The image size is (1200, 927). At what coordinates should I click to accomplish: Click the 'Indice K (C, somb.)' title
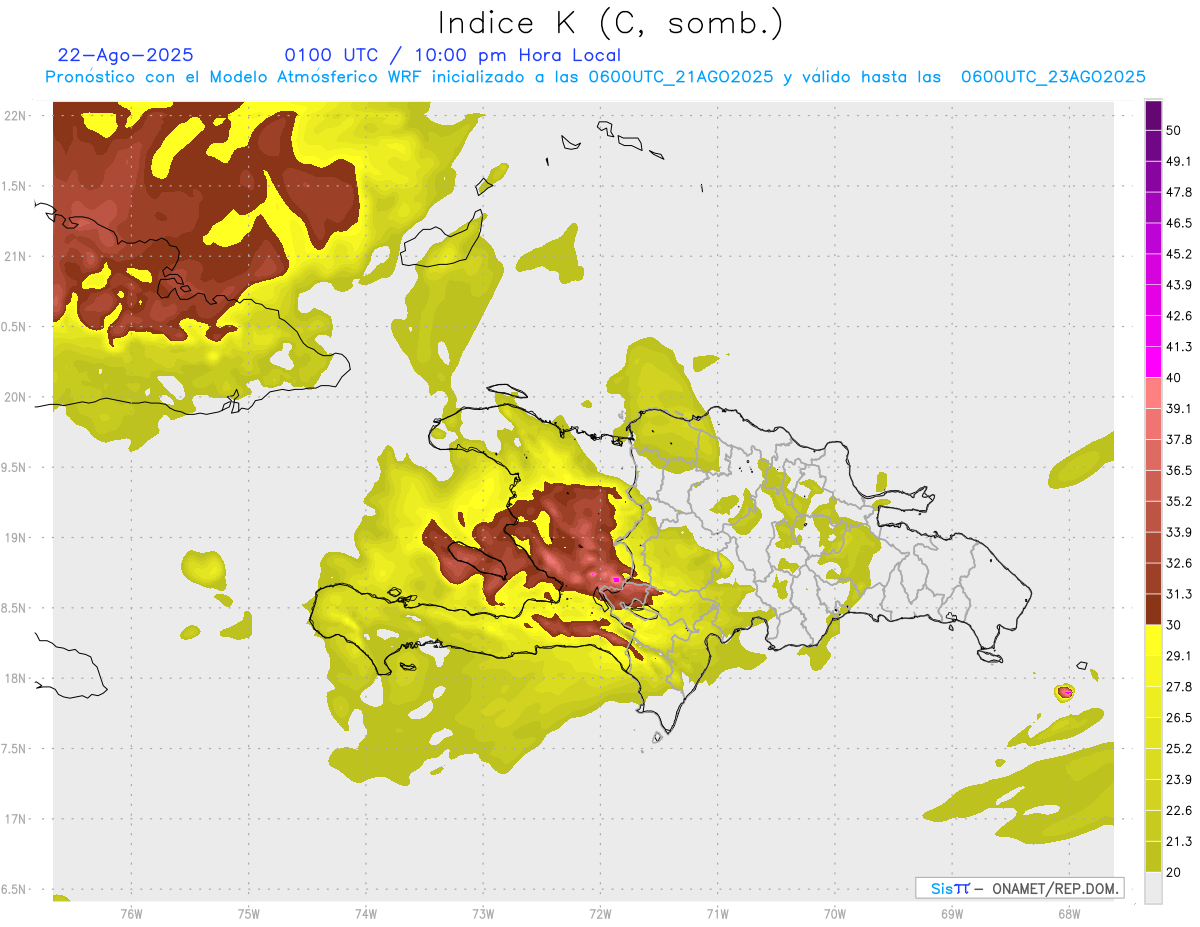pos(611,23)
